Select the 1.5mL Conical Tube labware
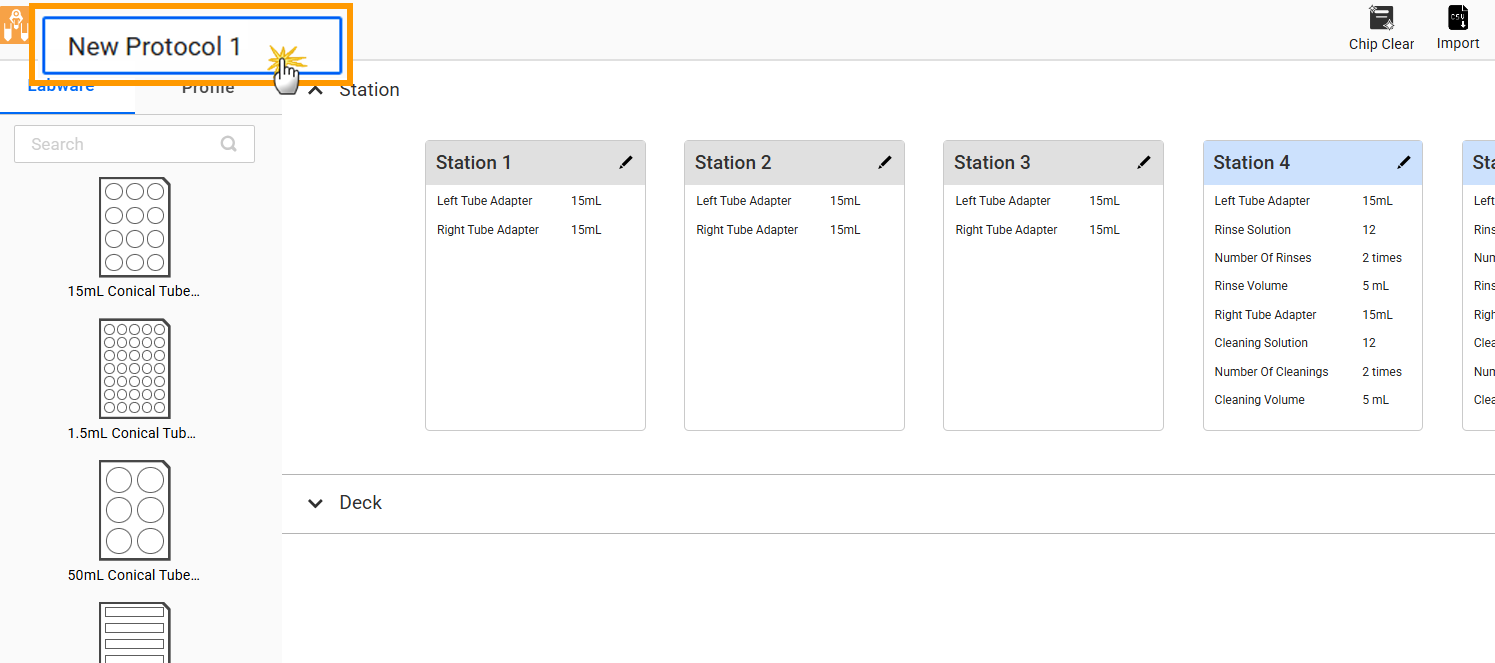 (134, 369)
